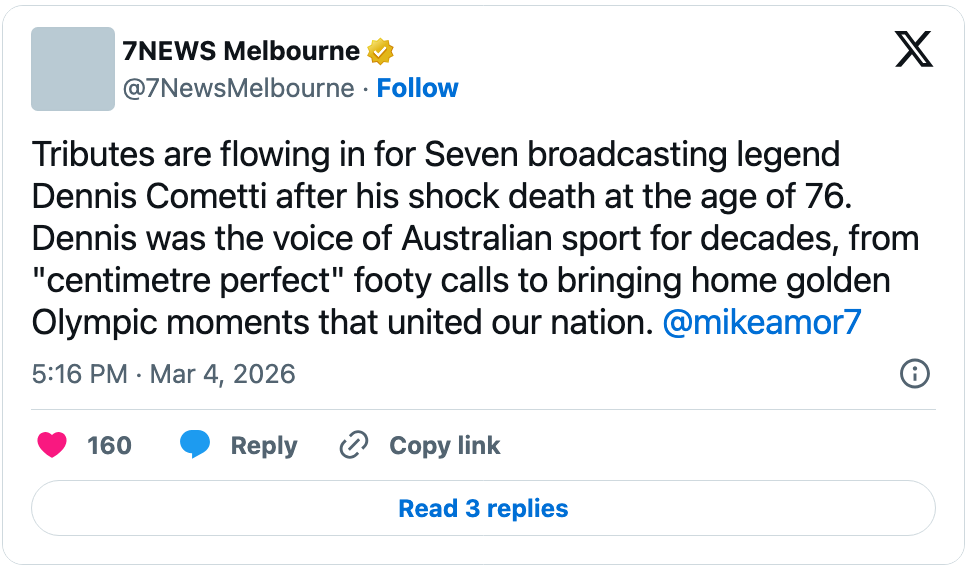Click the Reply text label
The image size is (972, 572).
pos(263,445)
